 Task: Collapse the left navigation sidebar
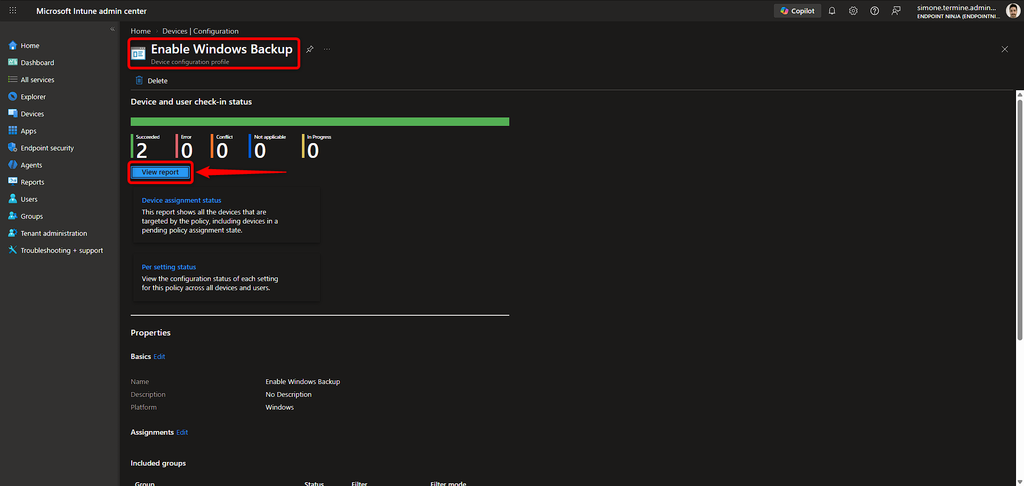(112, 29)
